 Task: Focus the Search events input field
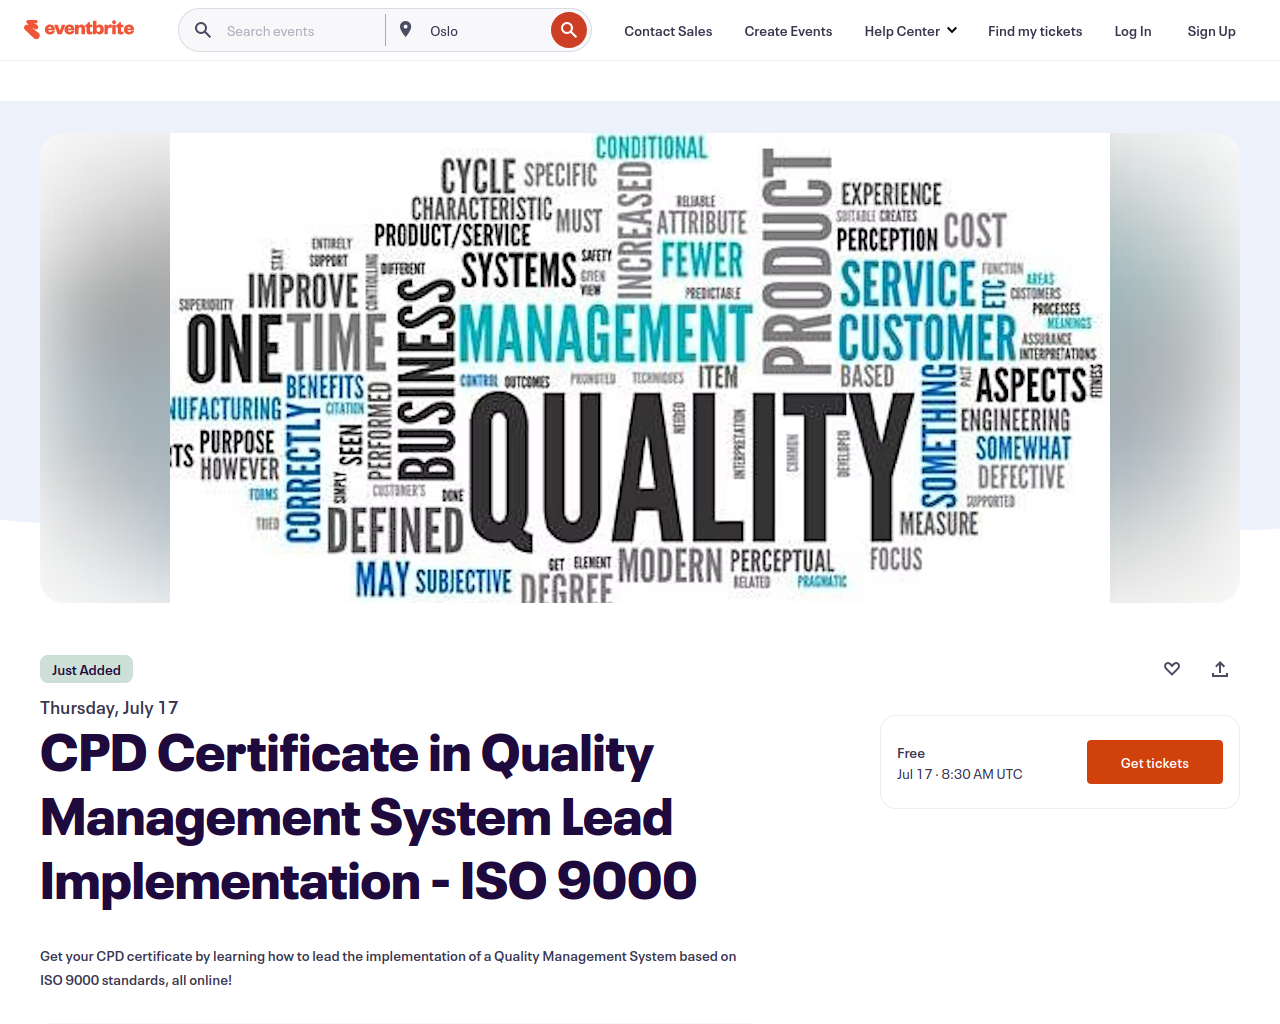(300, 31)
